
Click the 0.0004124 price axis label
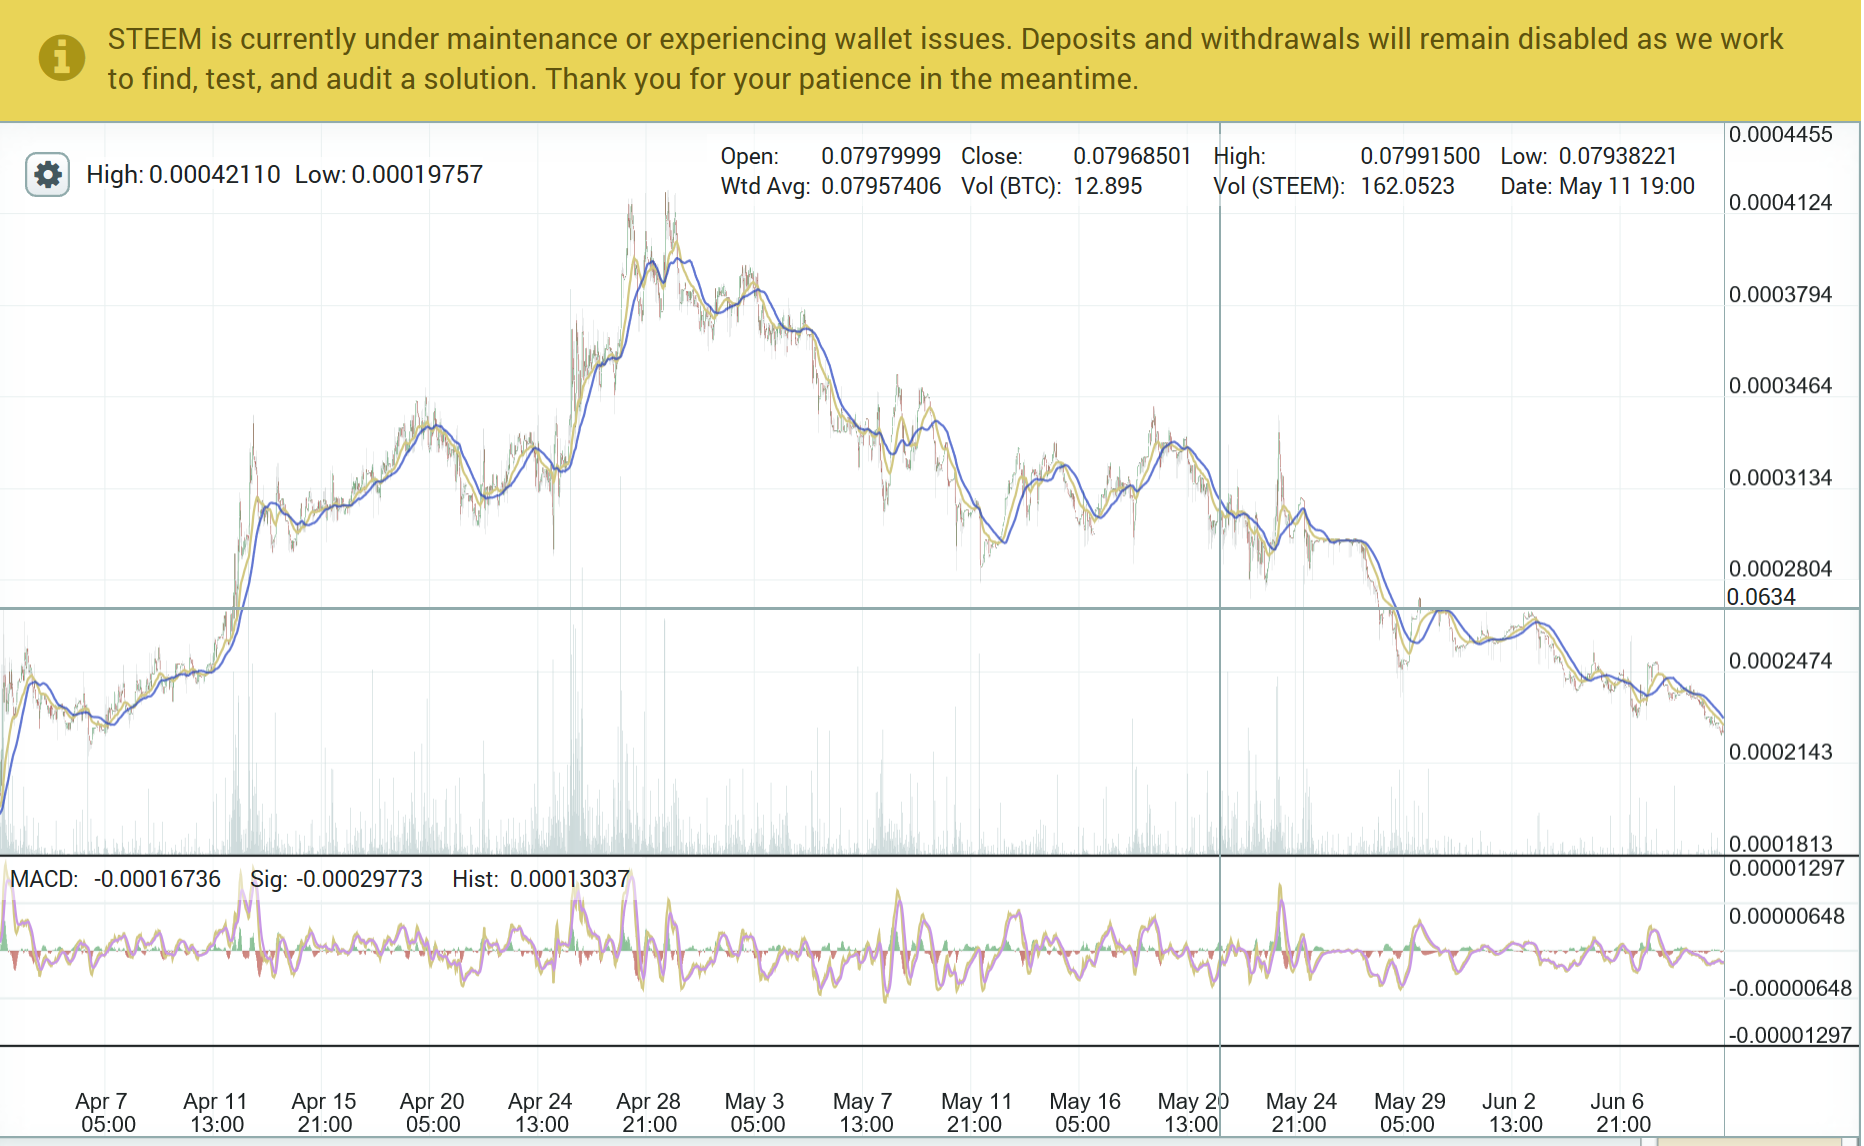pos(1781,203)
